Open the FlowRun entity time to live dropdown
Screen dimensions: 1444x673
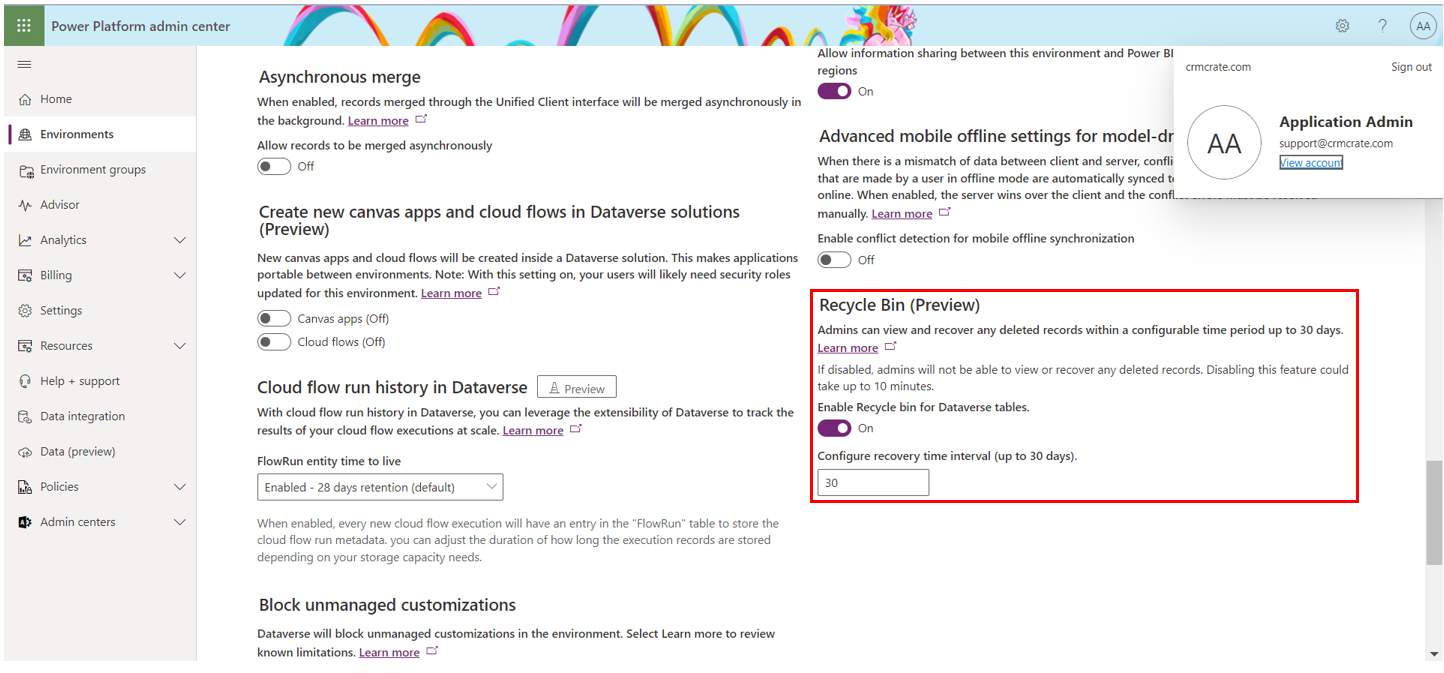pos(380,487)
